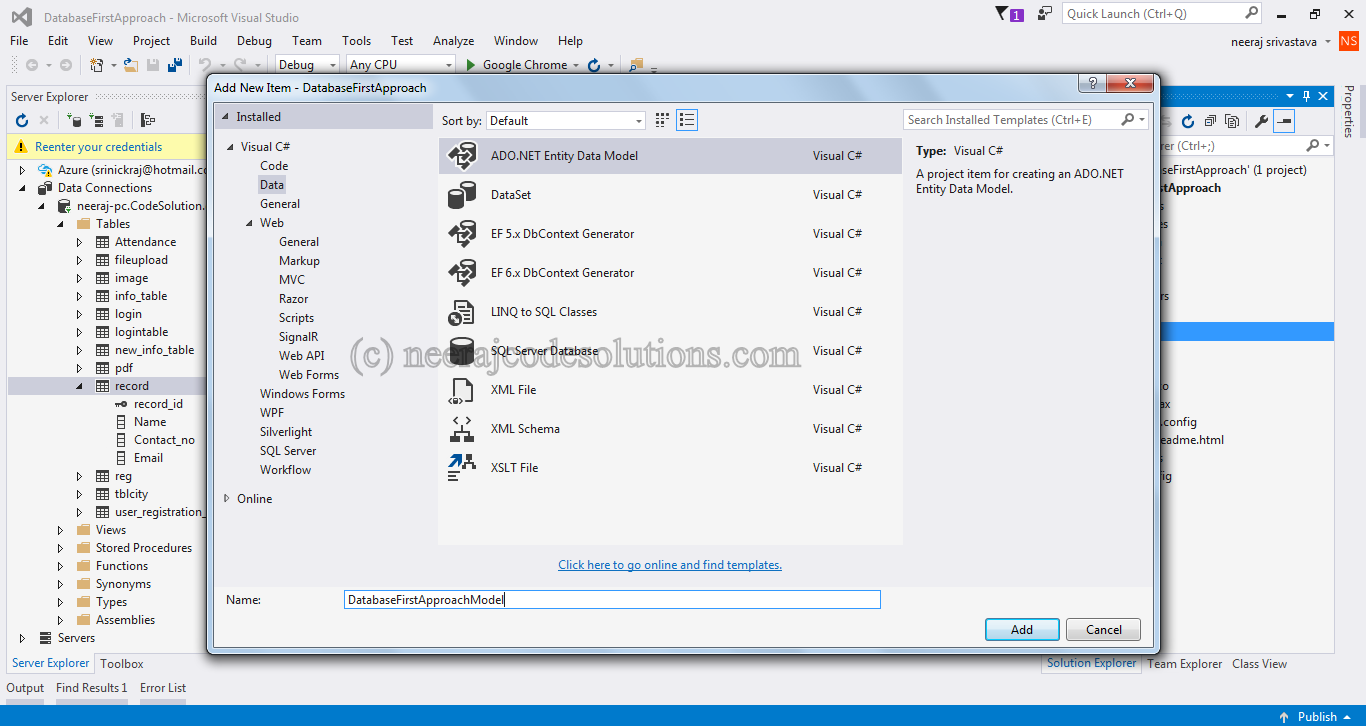The width and height of the screenshot is (1366, 726).
Task: Click Show All Files icon in Solution Explorer
Action: (x=1232, y=121)
